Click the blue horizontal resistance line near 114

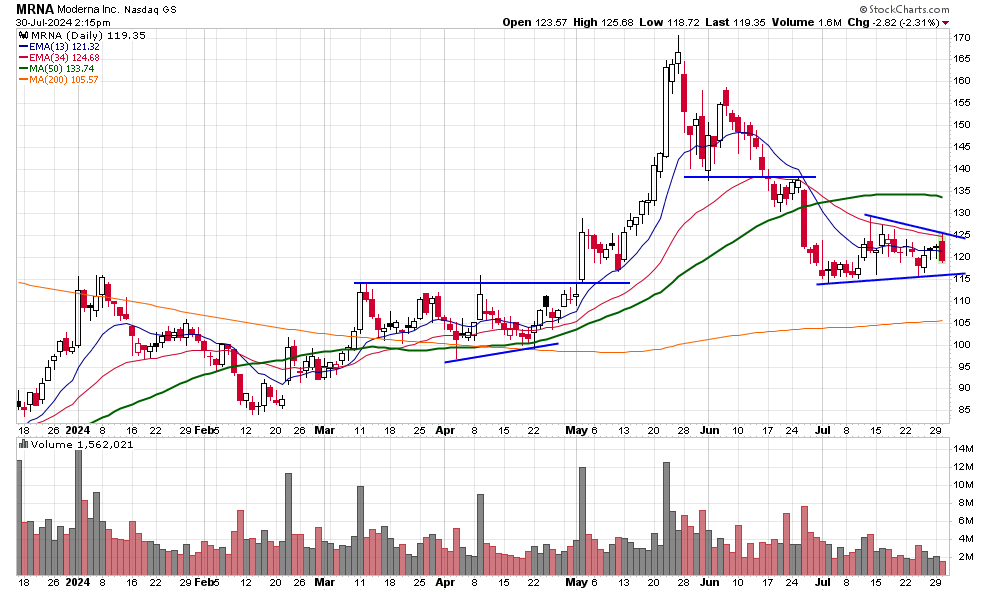pyautogui.click(x=492, y=283)
